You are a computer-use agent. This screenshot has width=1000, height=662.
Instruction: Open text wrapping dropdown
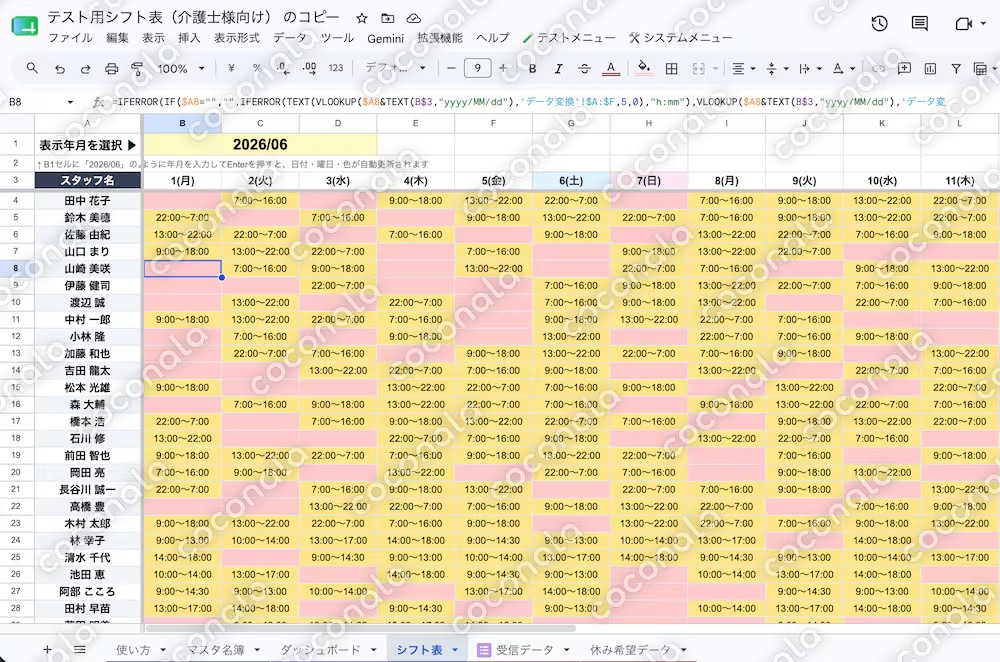[x=810, y=68]
